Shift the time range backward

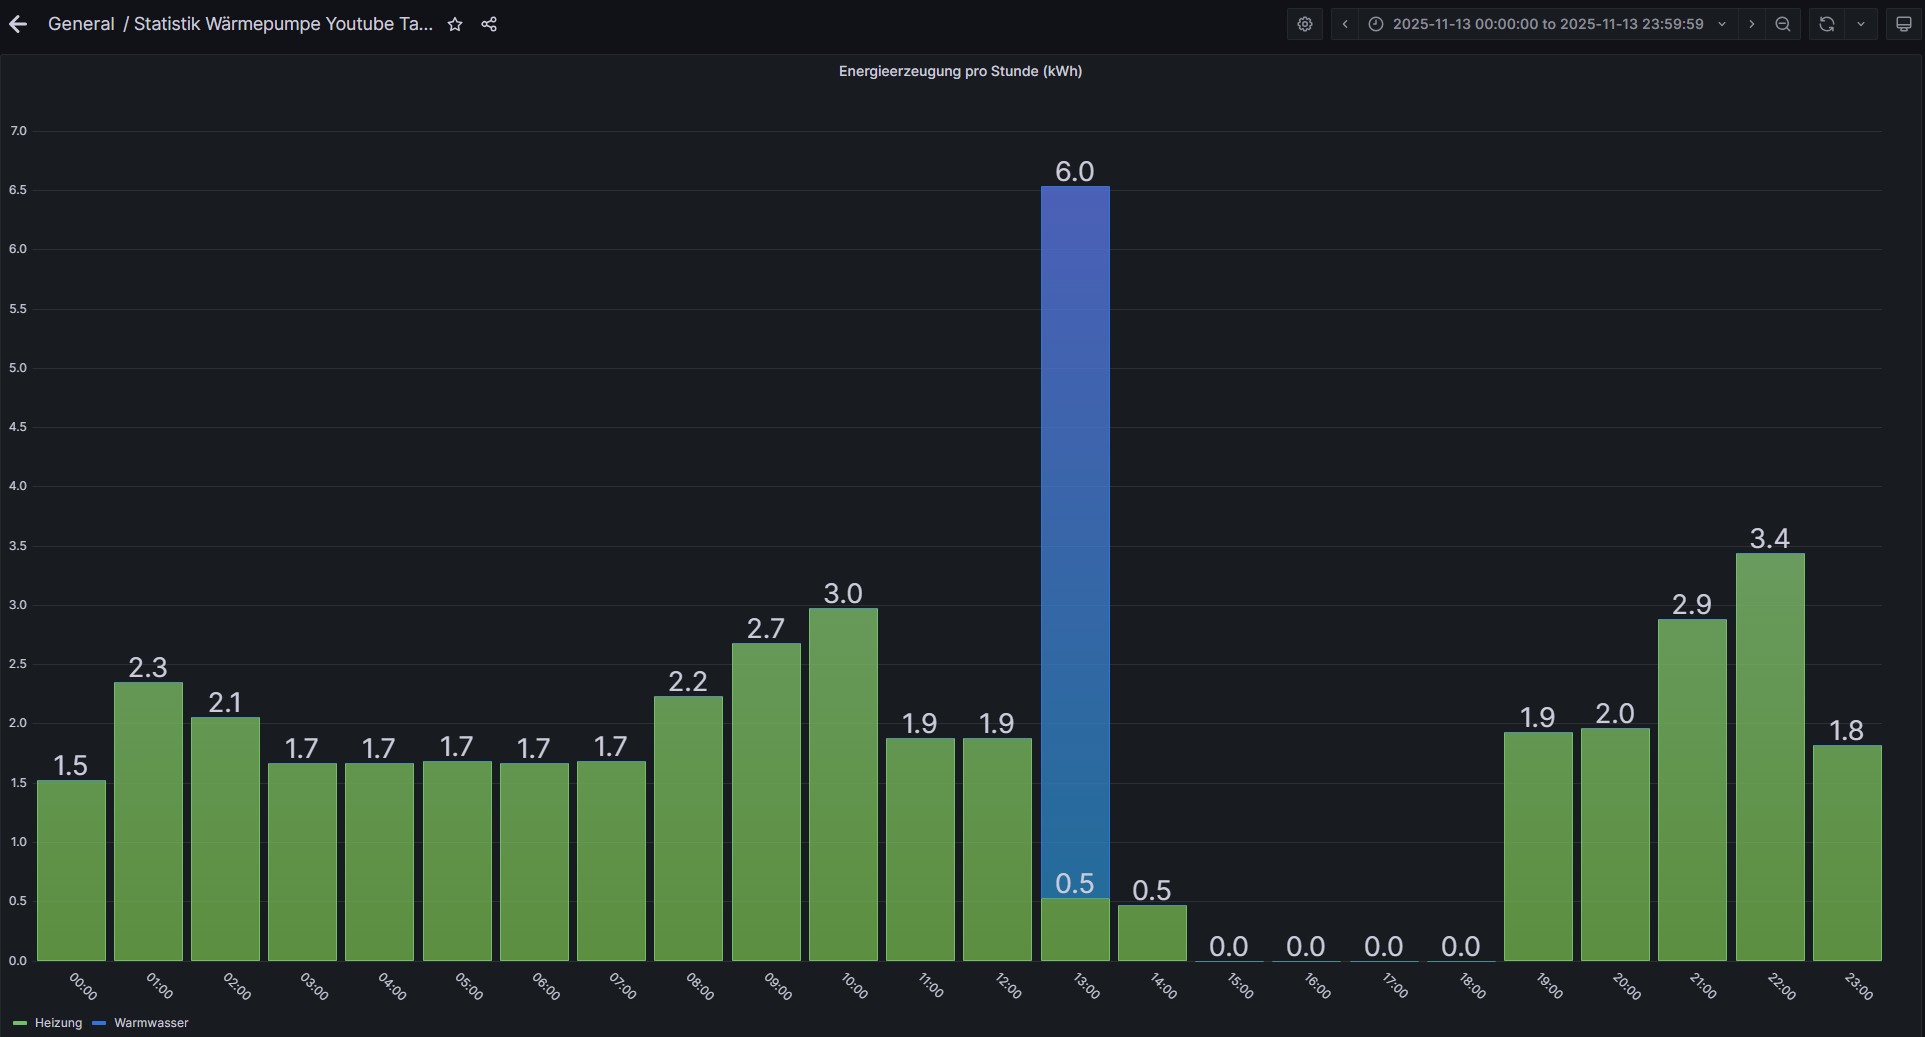[x=1345, y=24]
